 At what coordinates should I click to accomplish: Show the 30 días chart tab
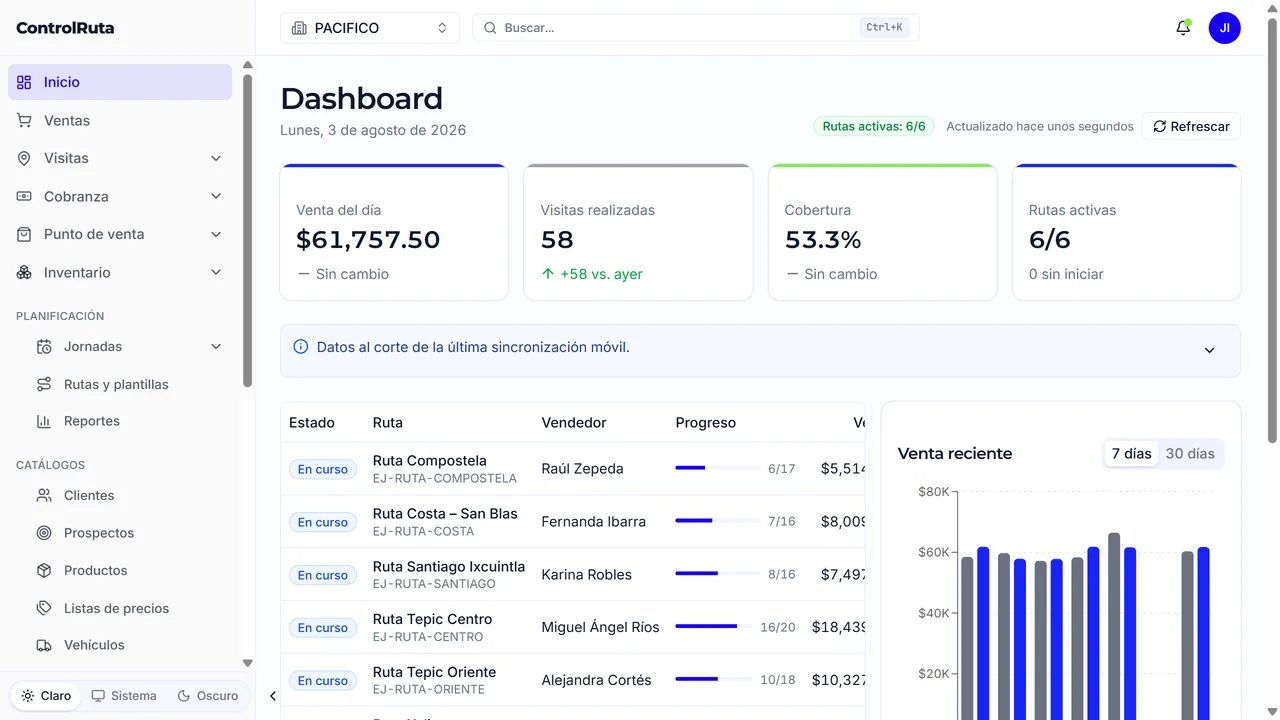1190,453
